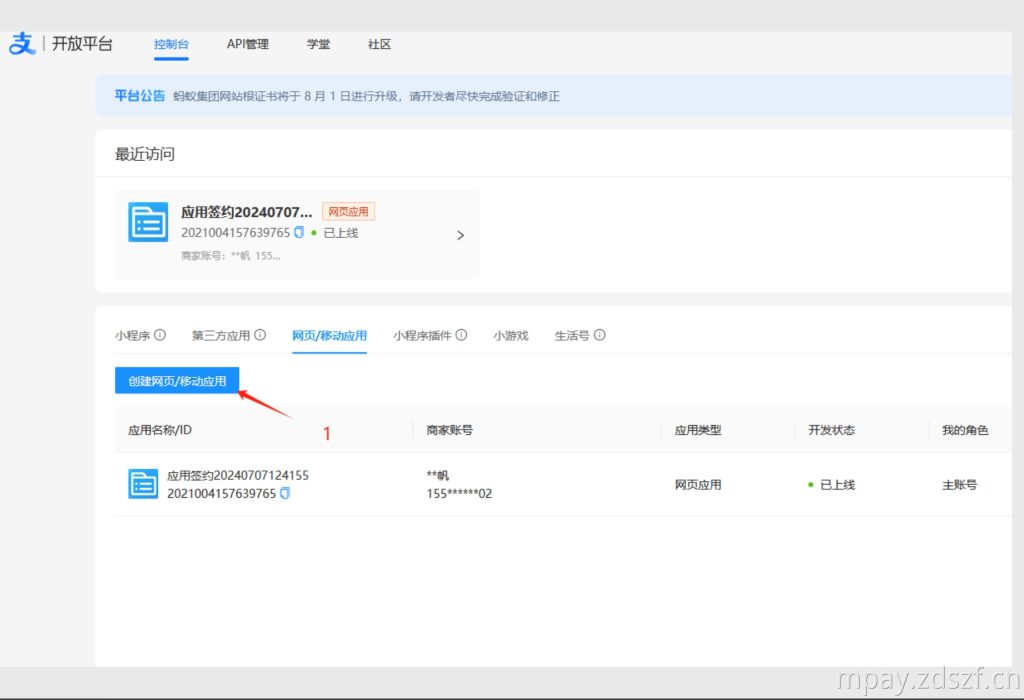1024x700 pixels.
Task: Open 社区 in the top navigation
Action: [379, 44]
